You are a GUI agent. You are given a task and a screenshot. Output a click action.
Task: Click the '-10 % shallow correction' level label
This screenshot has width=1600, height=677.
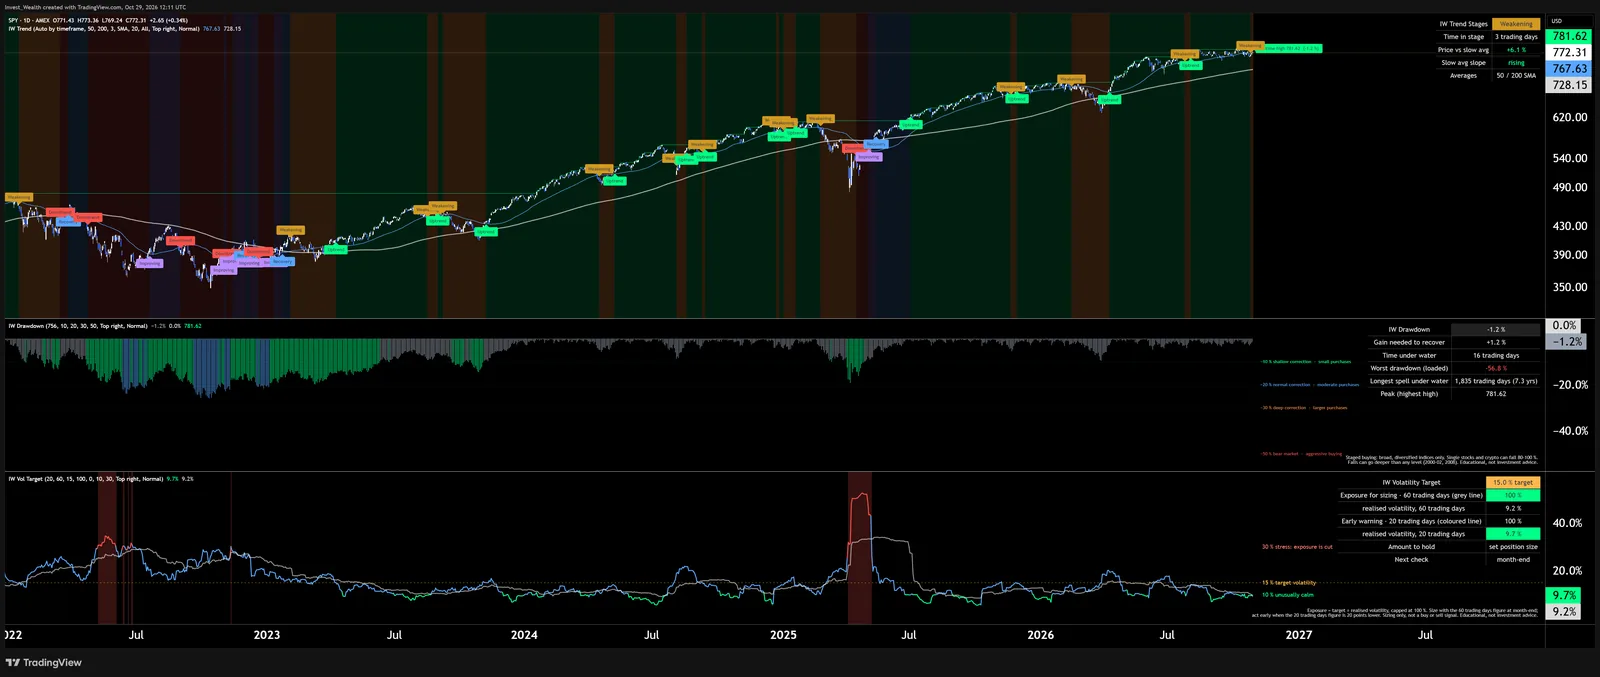(1306, 362)
